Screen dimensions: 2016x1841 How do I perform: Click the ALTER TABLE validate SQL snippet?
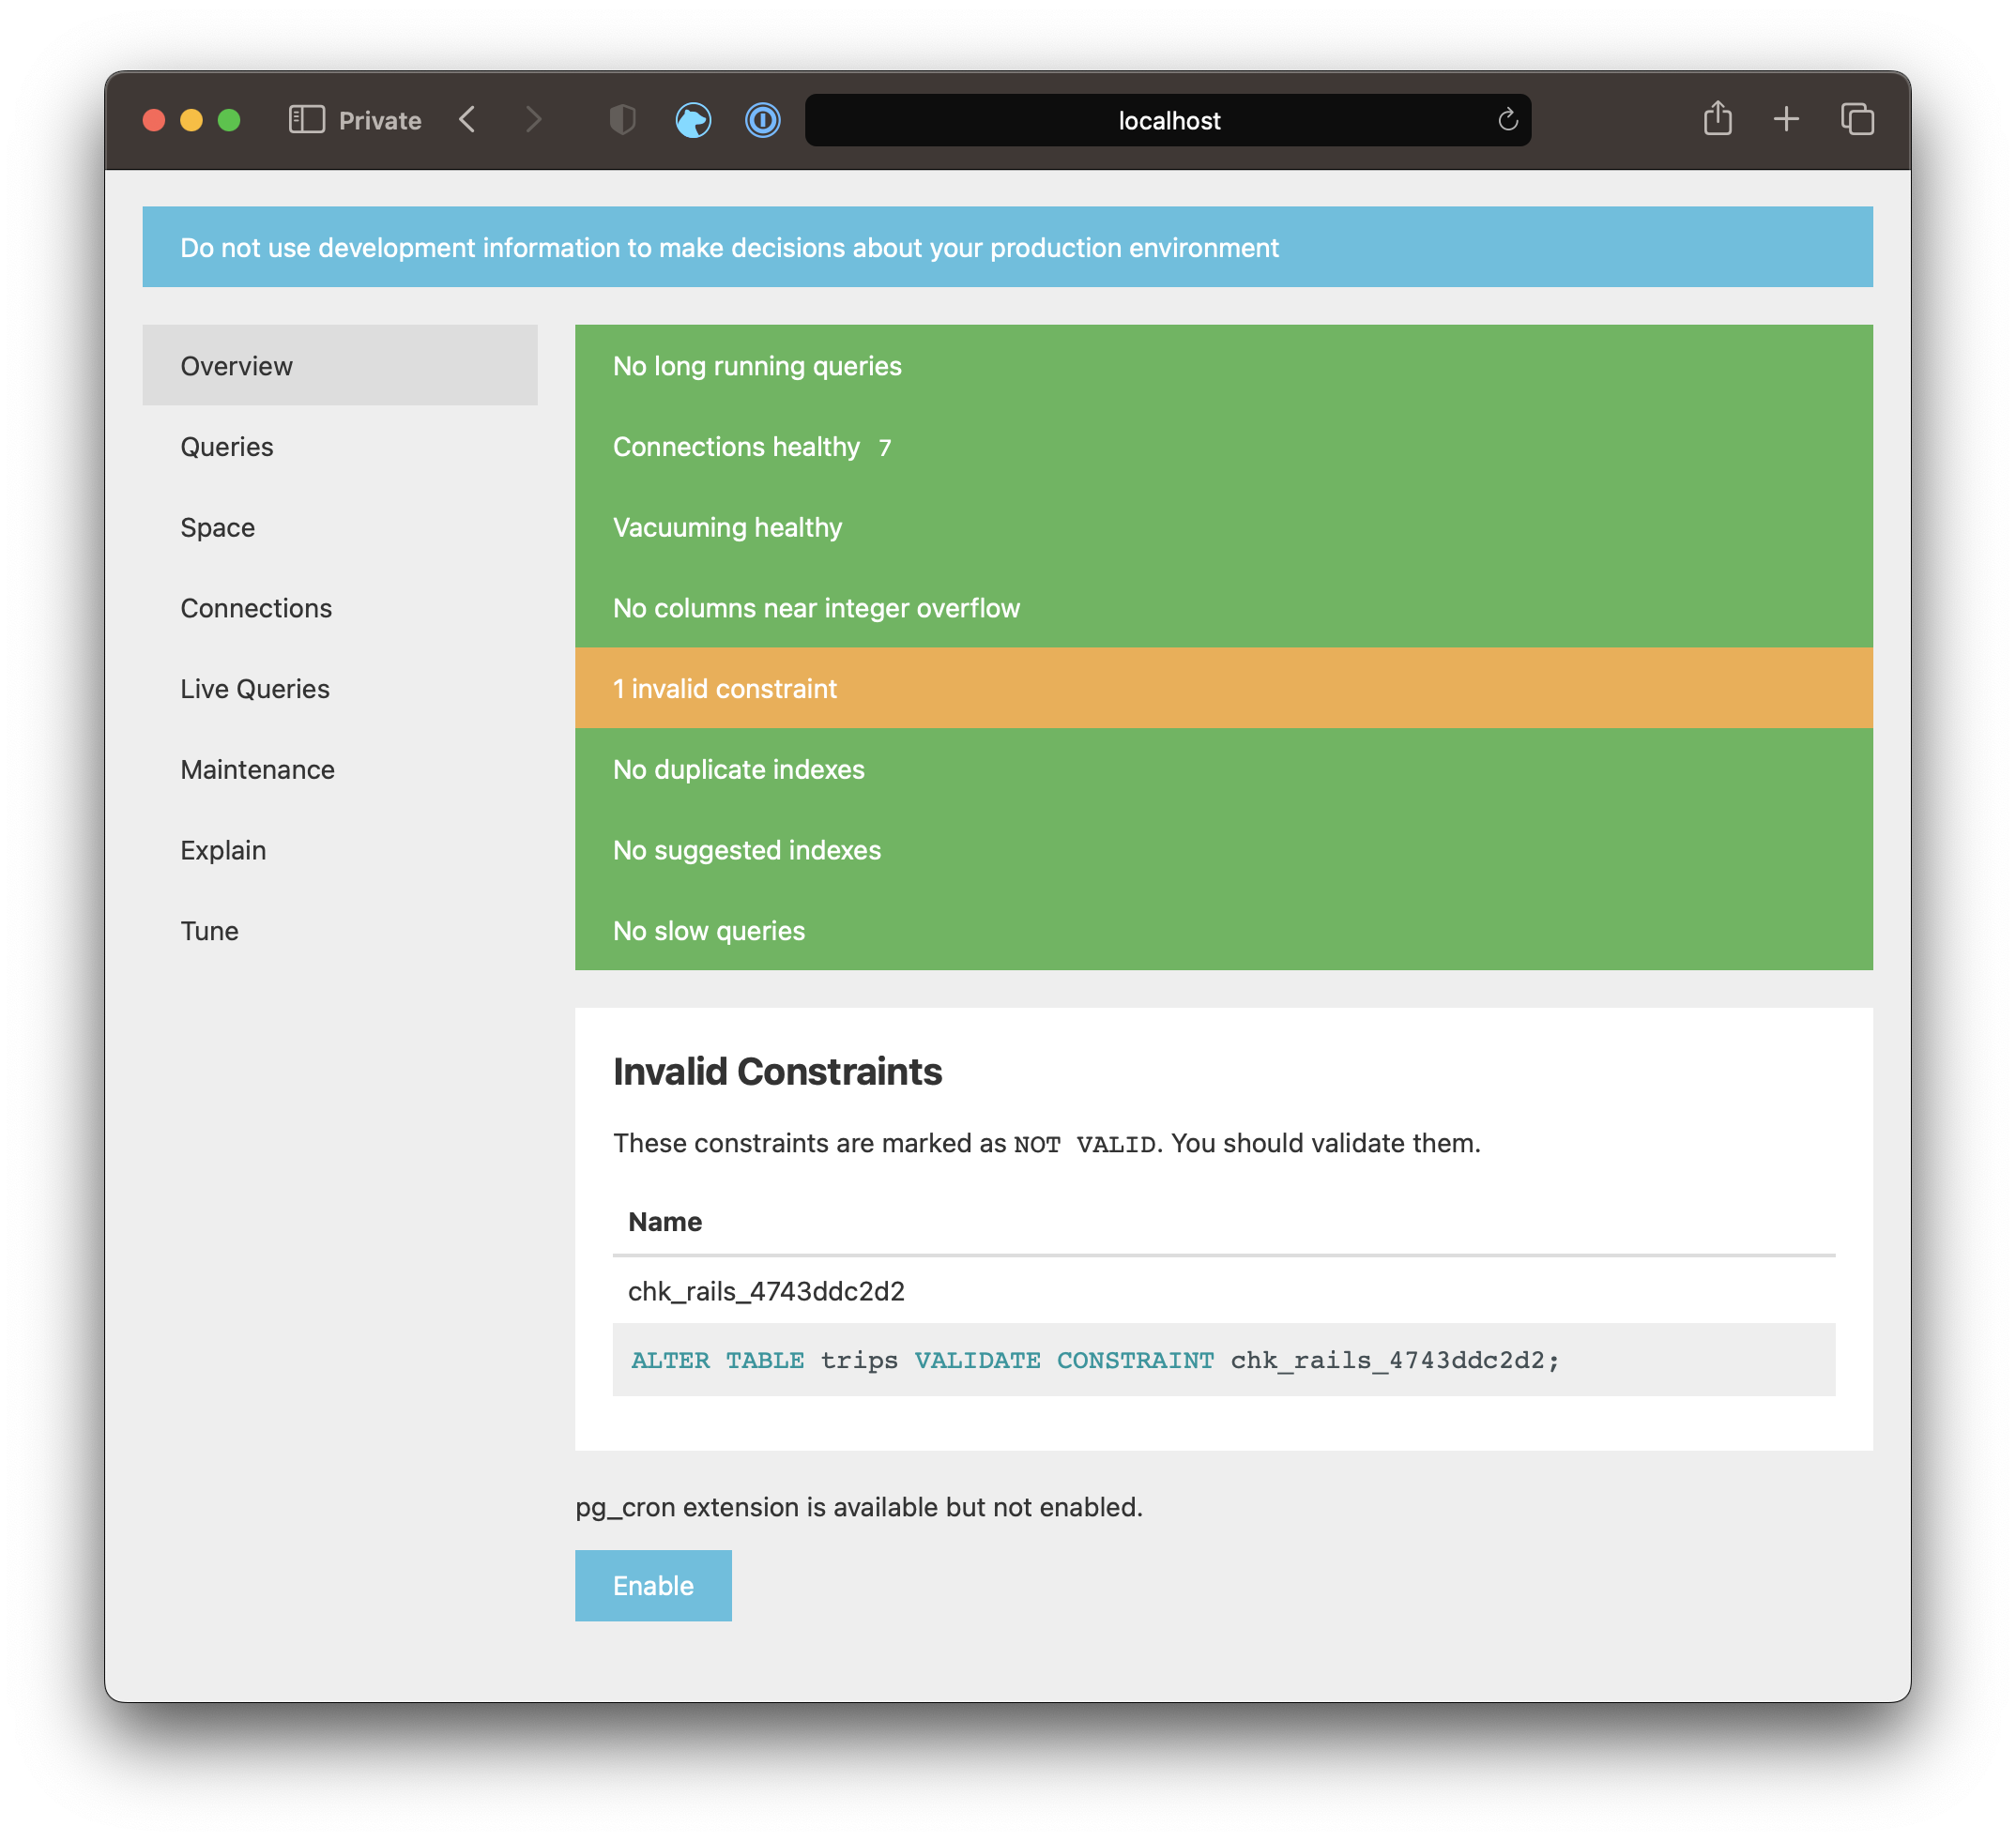tap(1094, 1360)
